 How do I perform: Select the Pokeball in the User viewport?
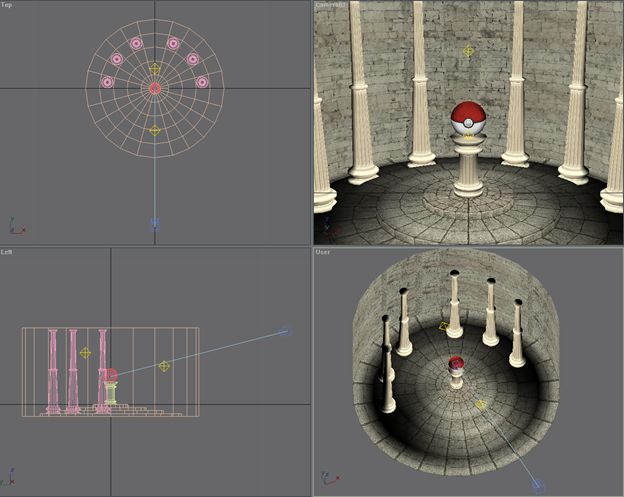(456, 363)
